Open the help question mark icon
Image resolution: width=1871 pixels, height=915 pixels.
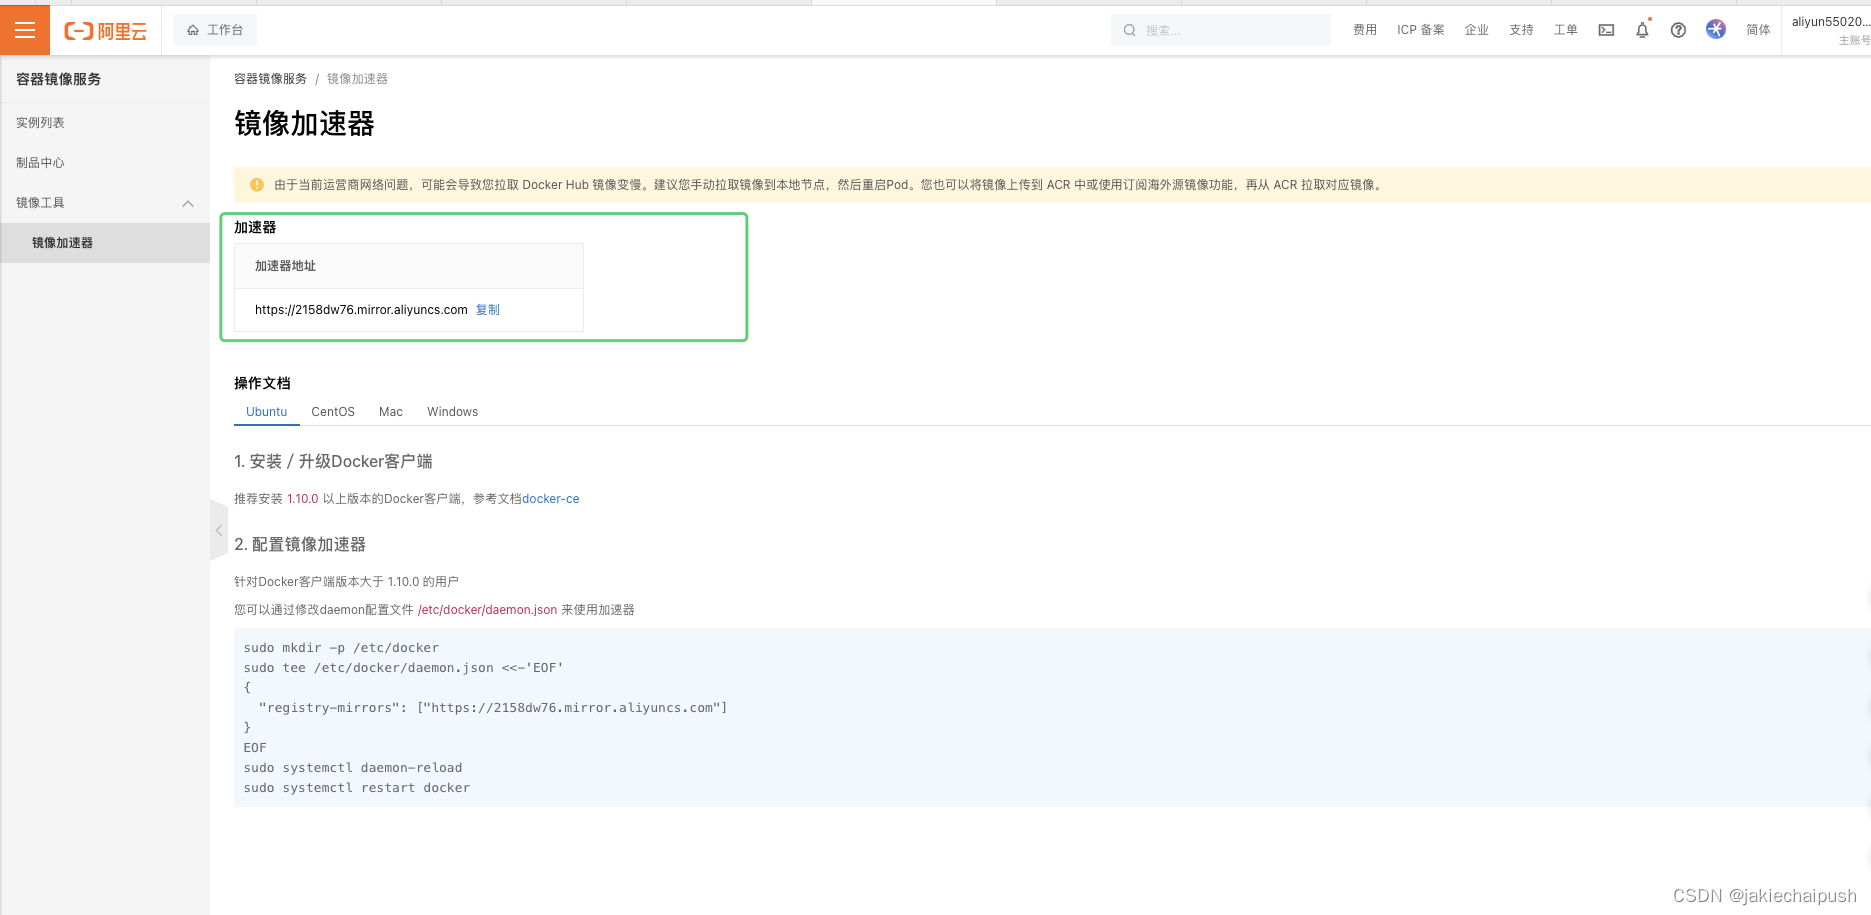click(1678, 30)
